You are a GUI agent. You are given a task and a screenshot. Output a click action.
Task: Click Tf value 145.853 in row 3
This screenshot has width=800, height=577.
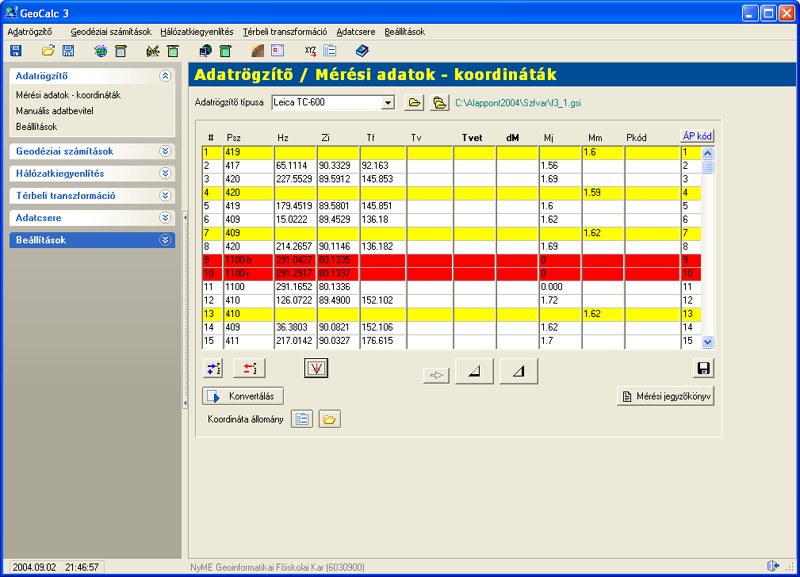coord(383,179)
